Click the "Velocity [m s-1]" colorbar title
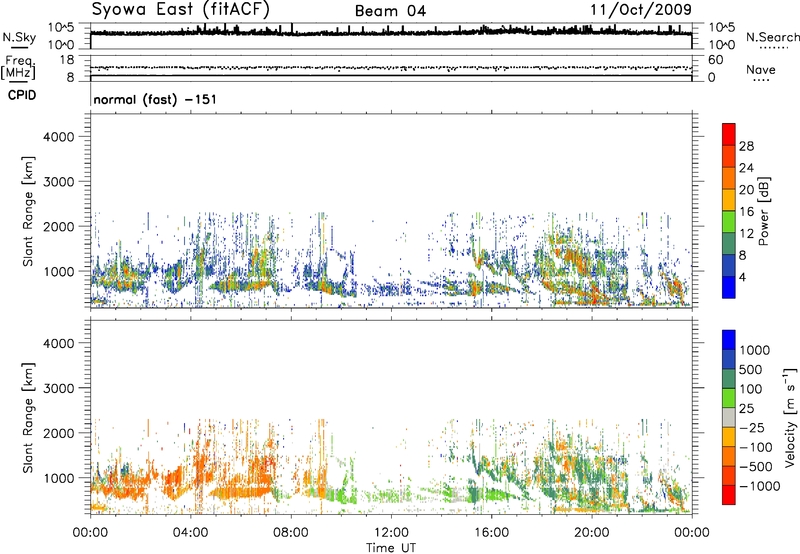This screenshot has height=554, width=800. pos(790,418)
